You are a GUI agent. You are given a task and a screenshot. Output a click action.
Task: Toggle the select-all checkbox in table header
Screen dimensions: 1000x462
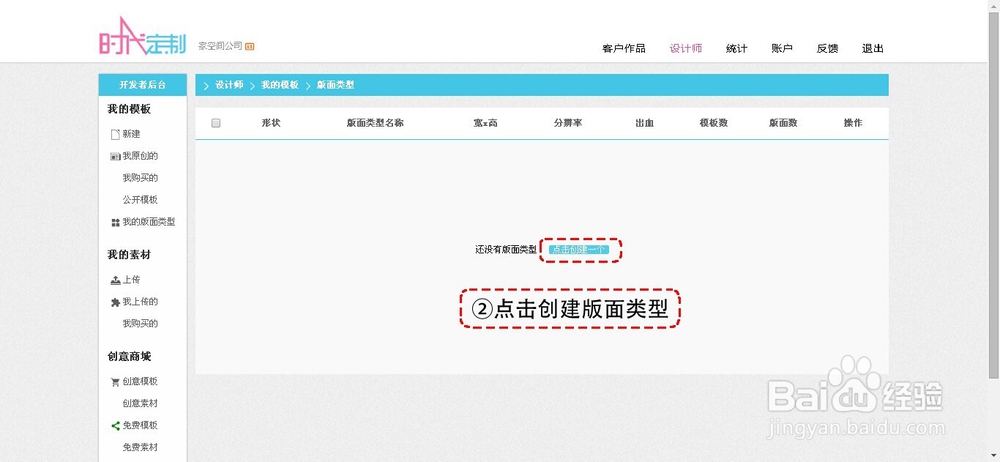point(216,123)
